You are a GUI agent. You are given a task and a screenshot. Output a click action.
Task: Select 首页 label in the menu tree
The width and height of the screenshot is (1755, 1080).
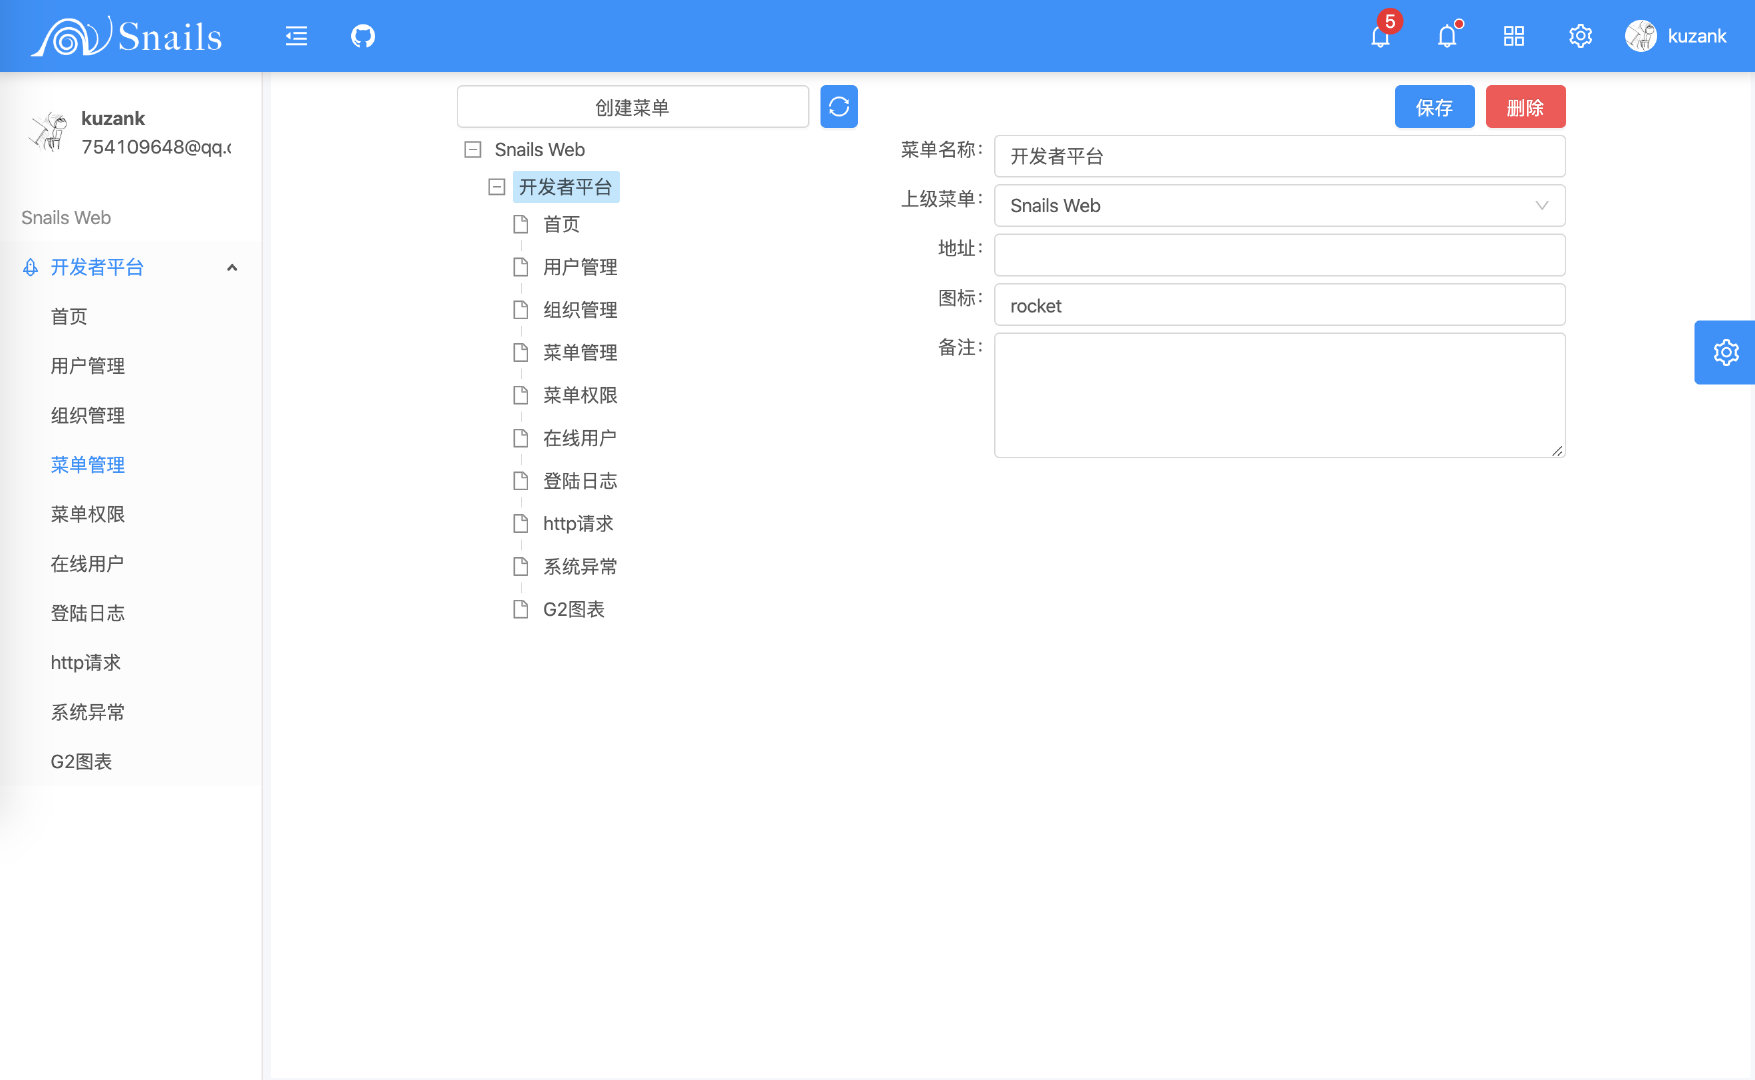click(561, 224)
